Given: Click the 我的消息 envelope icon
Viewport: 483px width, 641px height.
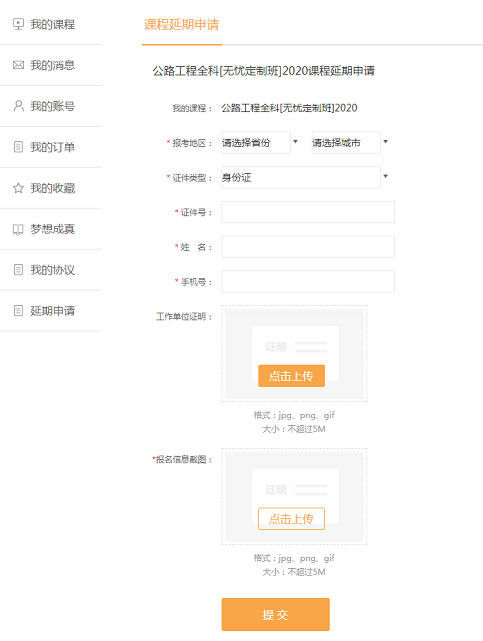Looking at the screenshot, I should point(18,65).
